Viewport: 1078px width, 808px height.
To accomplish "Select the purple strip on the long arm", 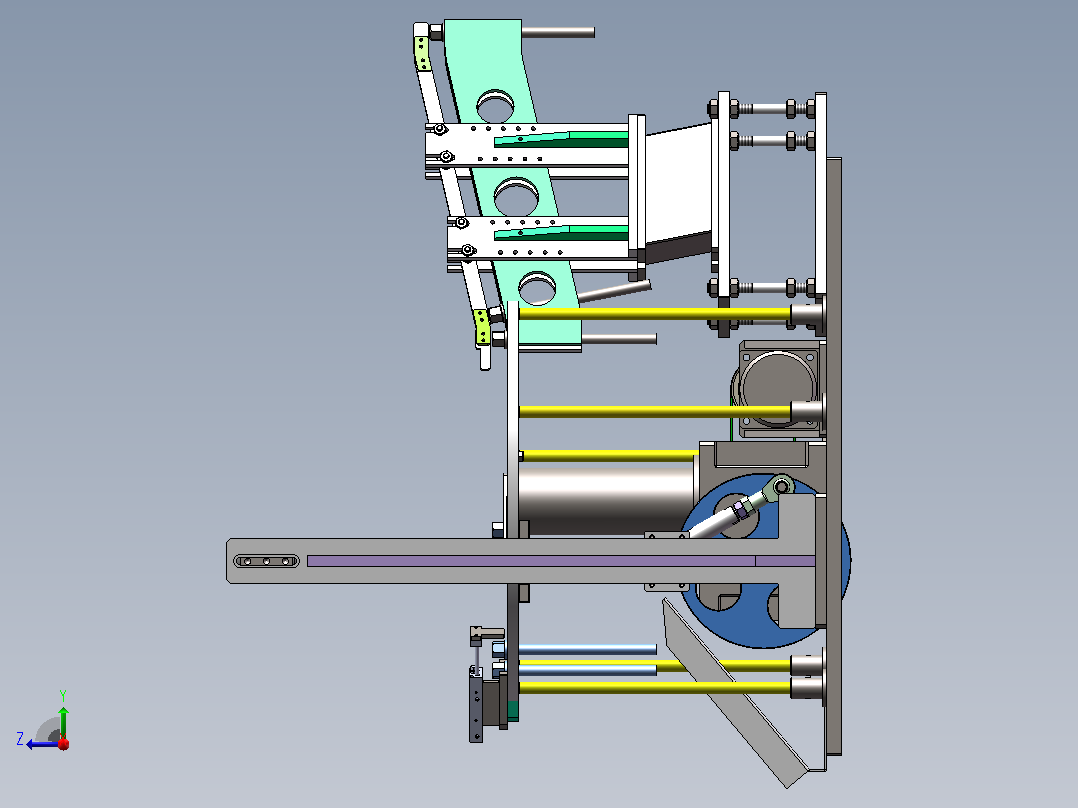I will 561,561.
